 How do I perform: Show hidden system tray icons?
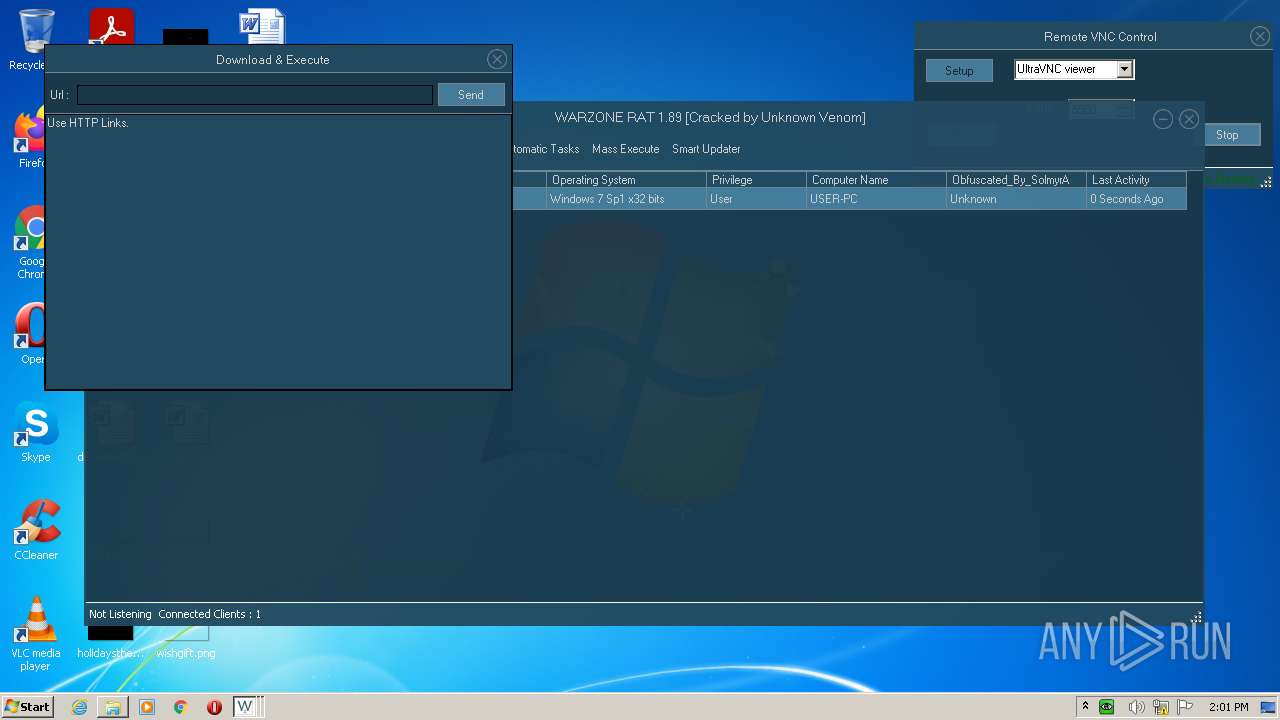click(x=1085, y=707)
